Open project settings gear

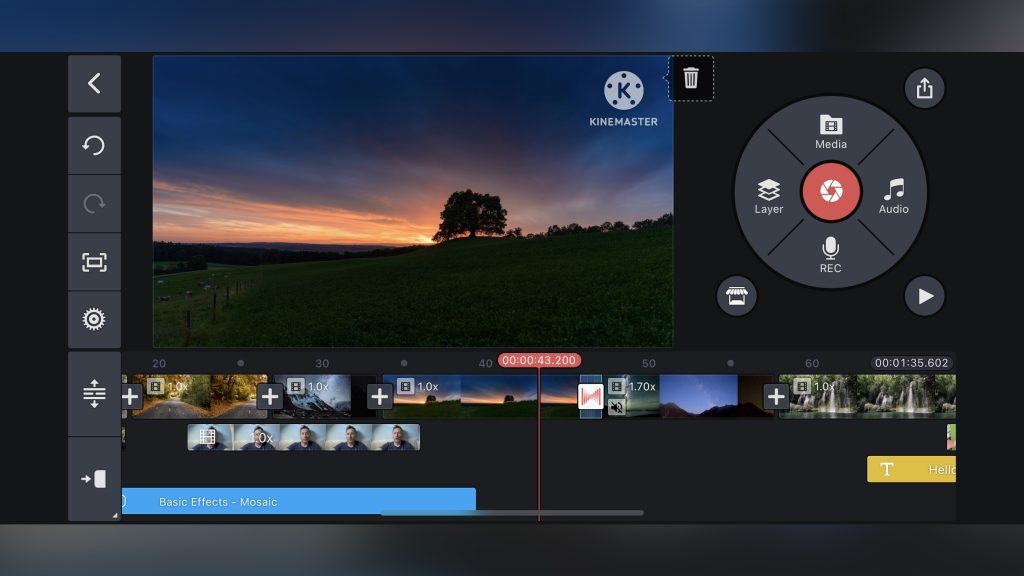[94, 320]
